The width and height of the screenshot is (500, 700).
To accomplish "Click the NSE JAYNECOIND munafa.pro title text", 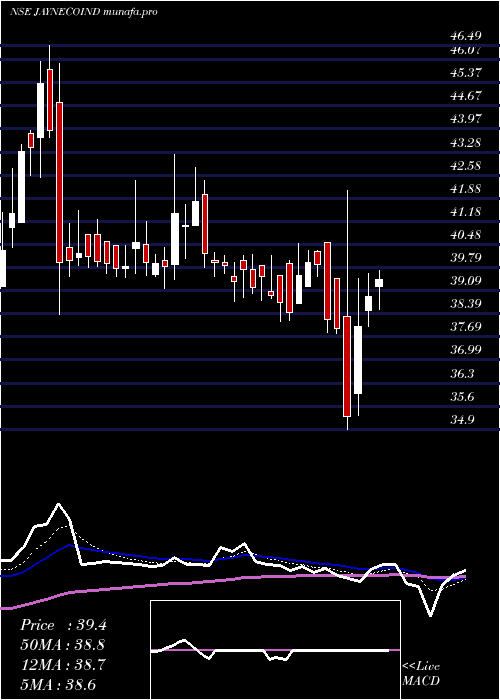I will point(83,12).
